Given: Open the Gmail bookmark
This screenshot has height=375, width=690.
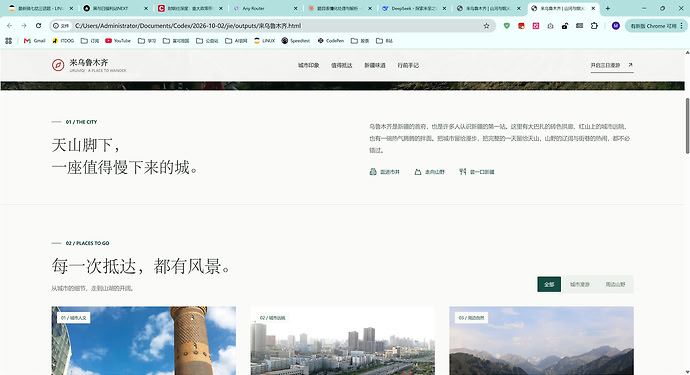Looking at the screenshot, I should point(35,41).
